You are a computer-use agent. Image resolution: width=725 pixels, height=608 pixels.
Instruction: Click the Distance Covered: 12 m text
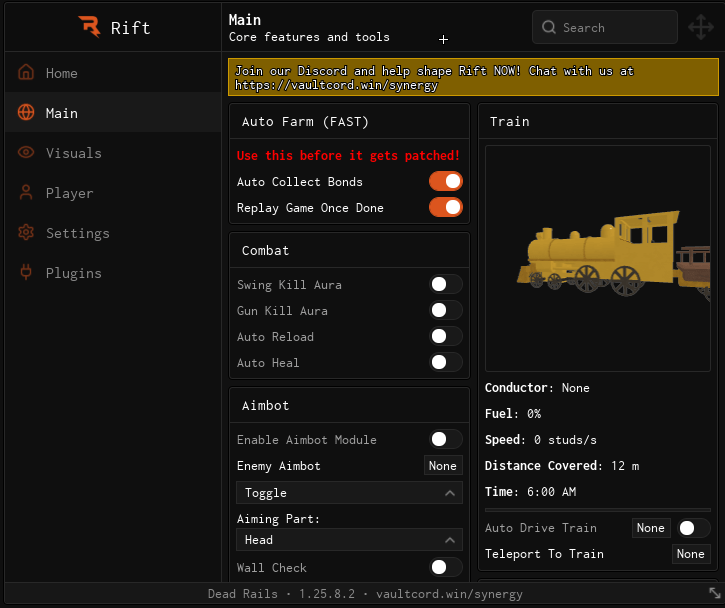pyautogui.click(x=562, y=466)
